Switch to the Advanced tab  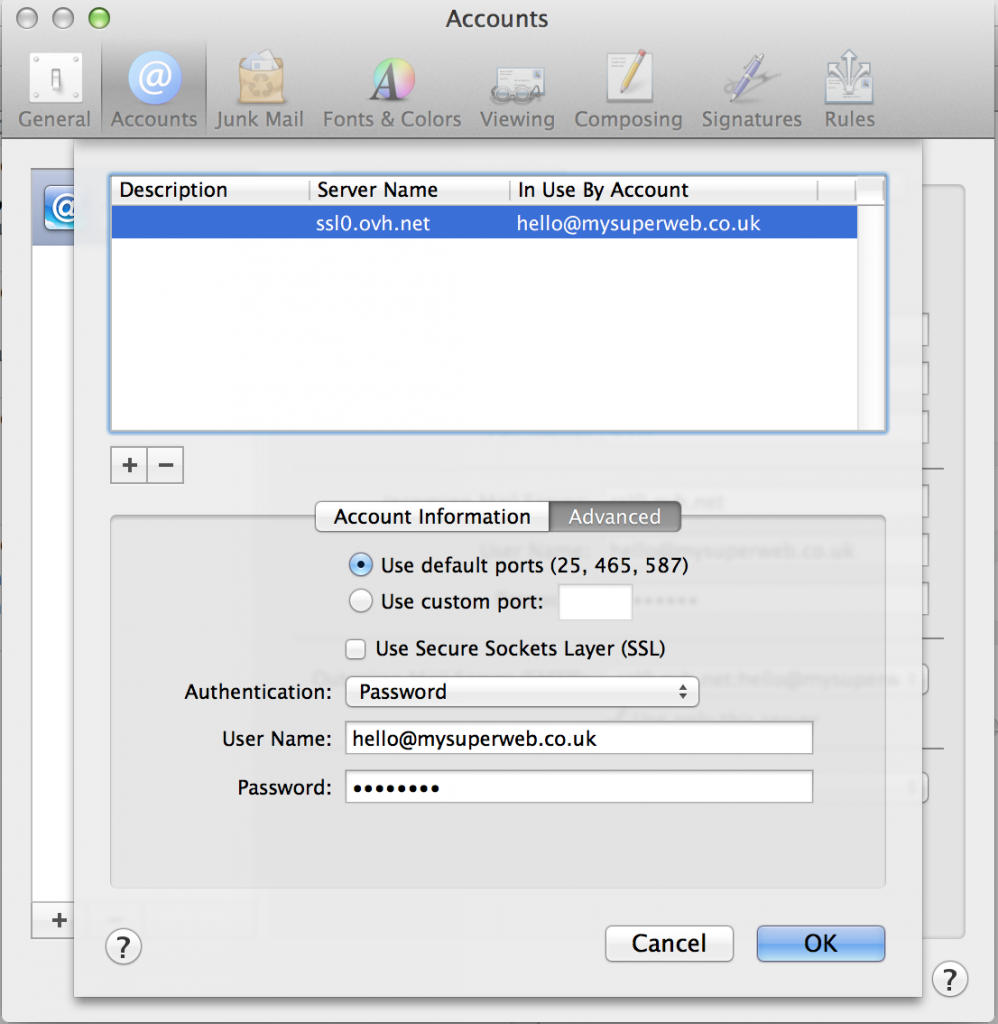615,517
